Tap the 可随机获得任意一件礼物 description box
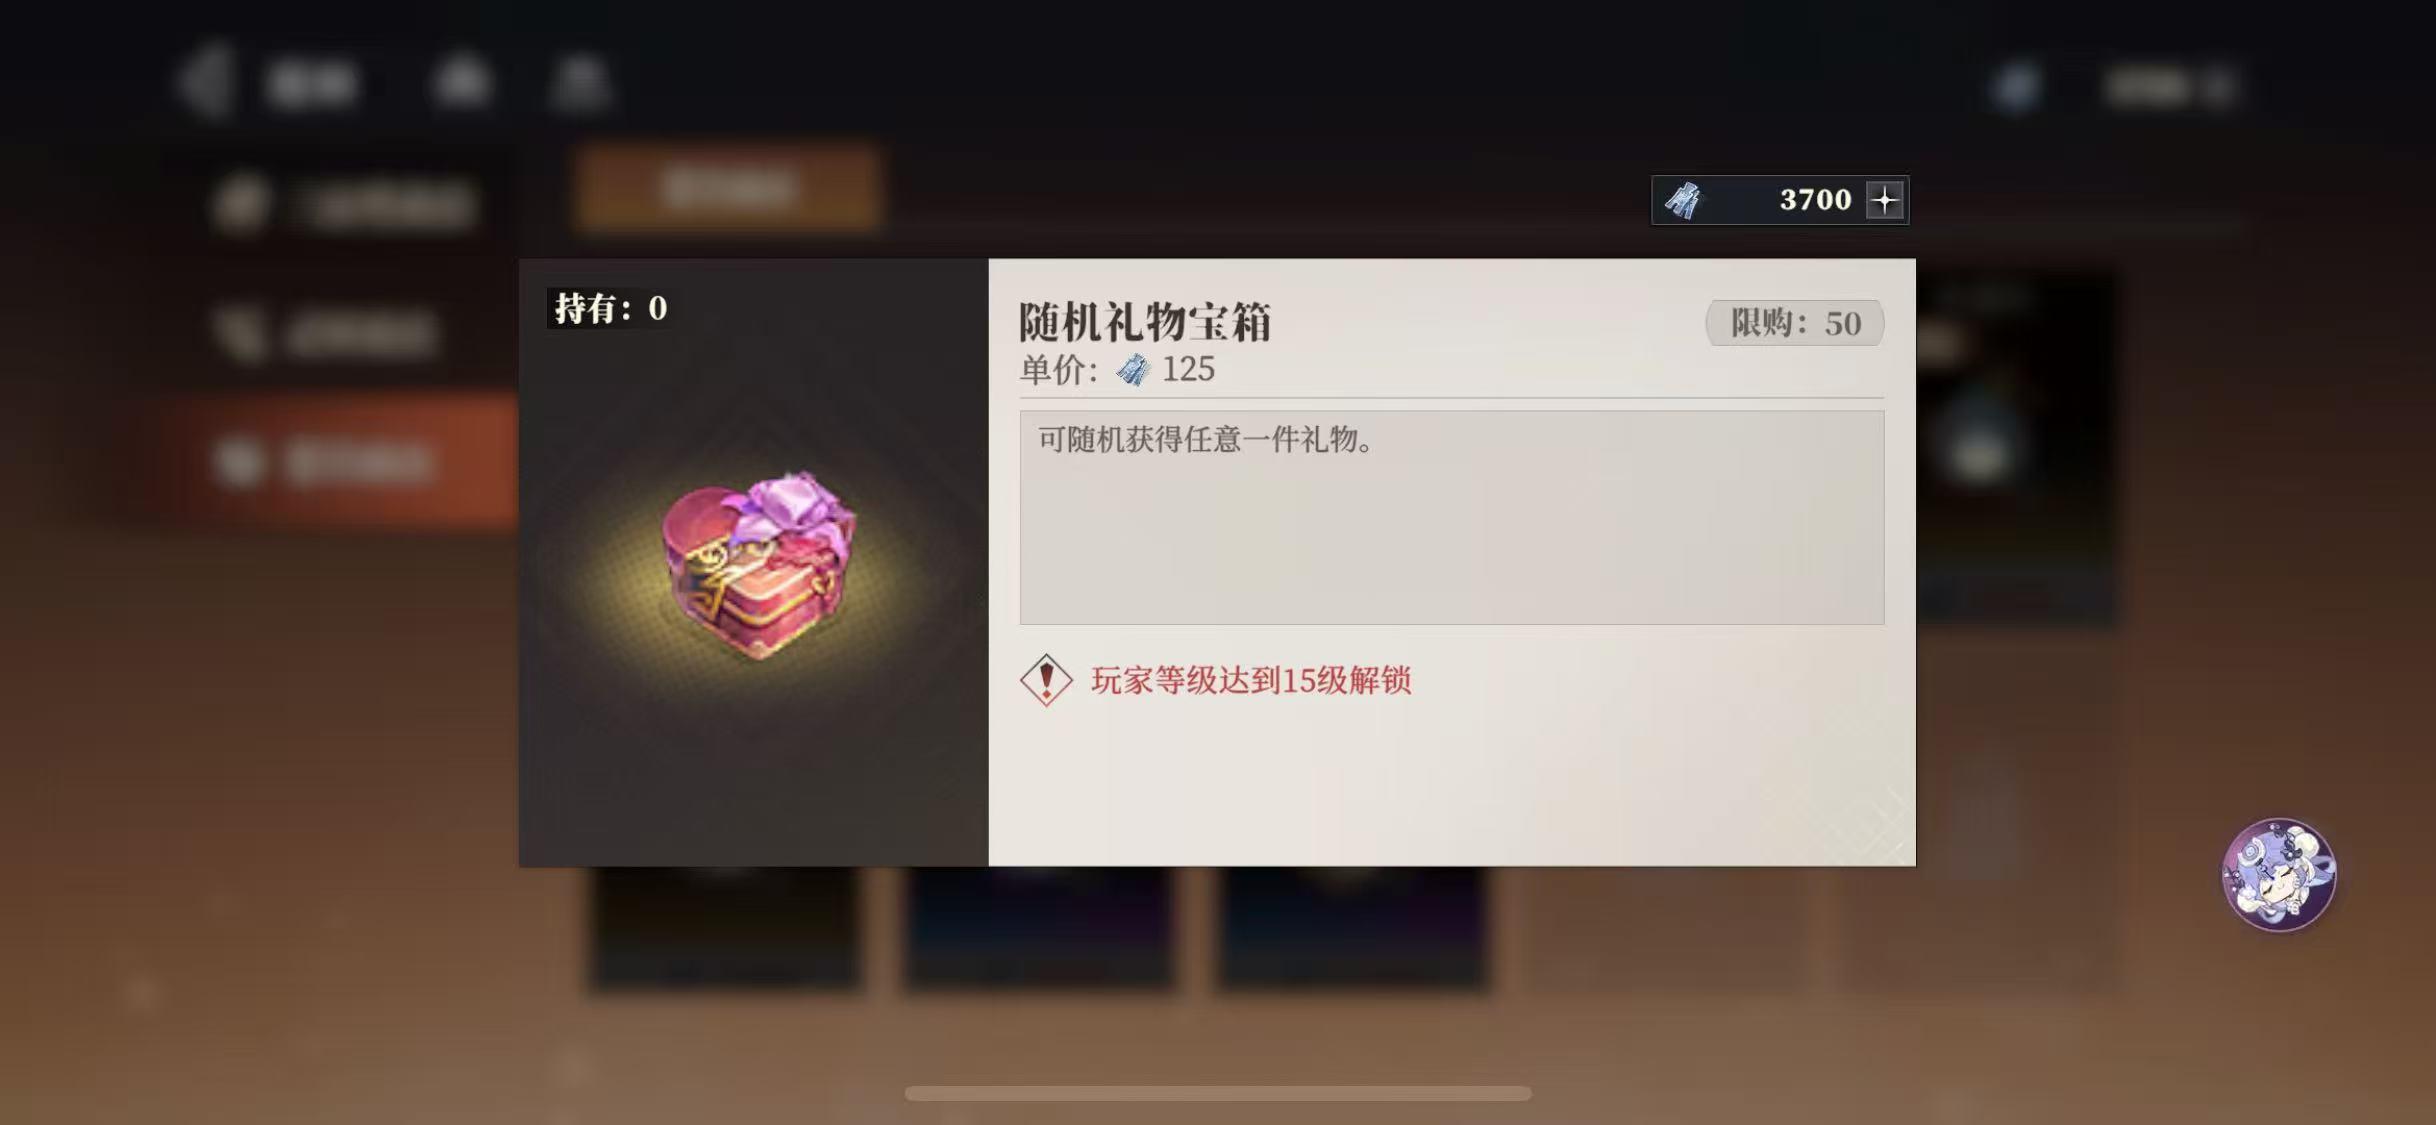The width and height of the screenshot is (2436, 1125). [x=1452, y=518]
